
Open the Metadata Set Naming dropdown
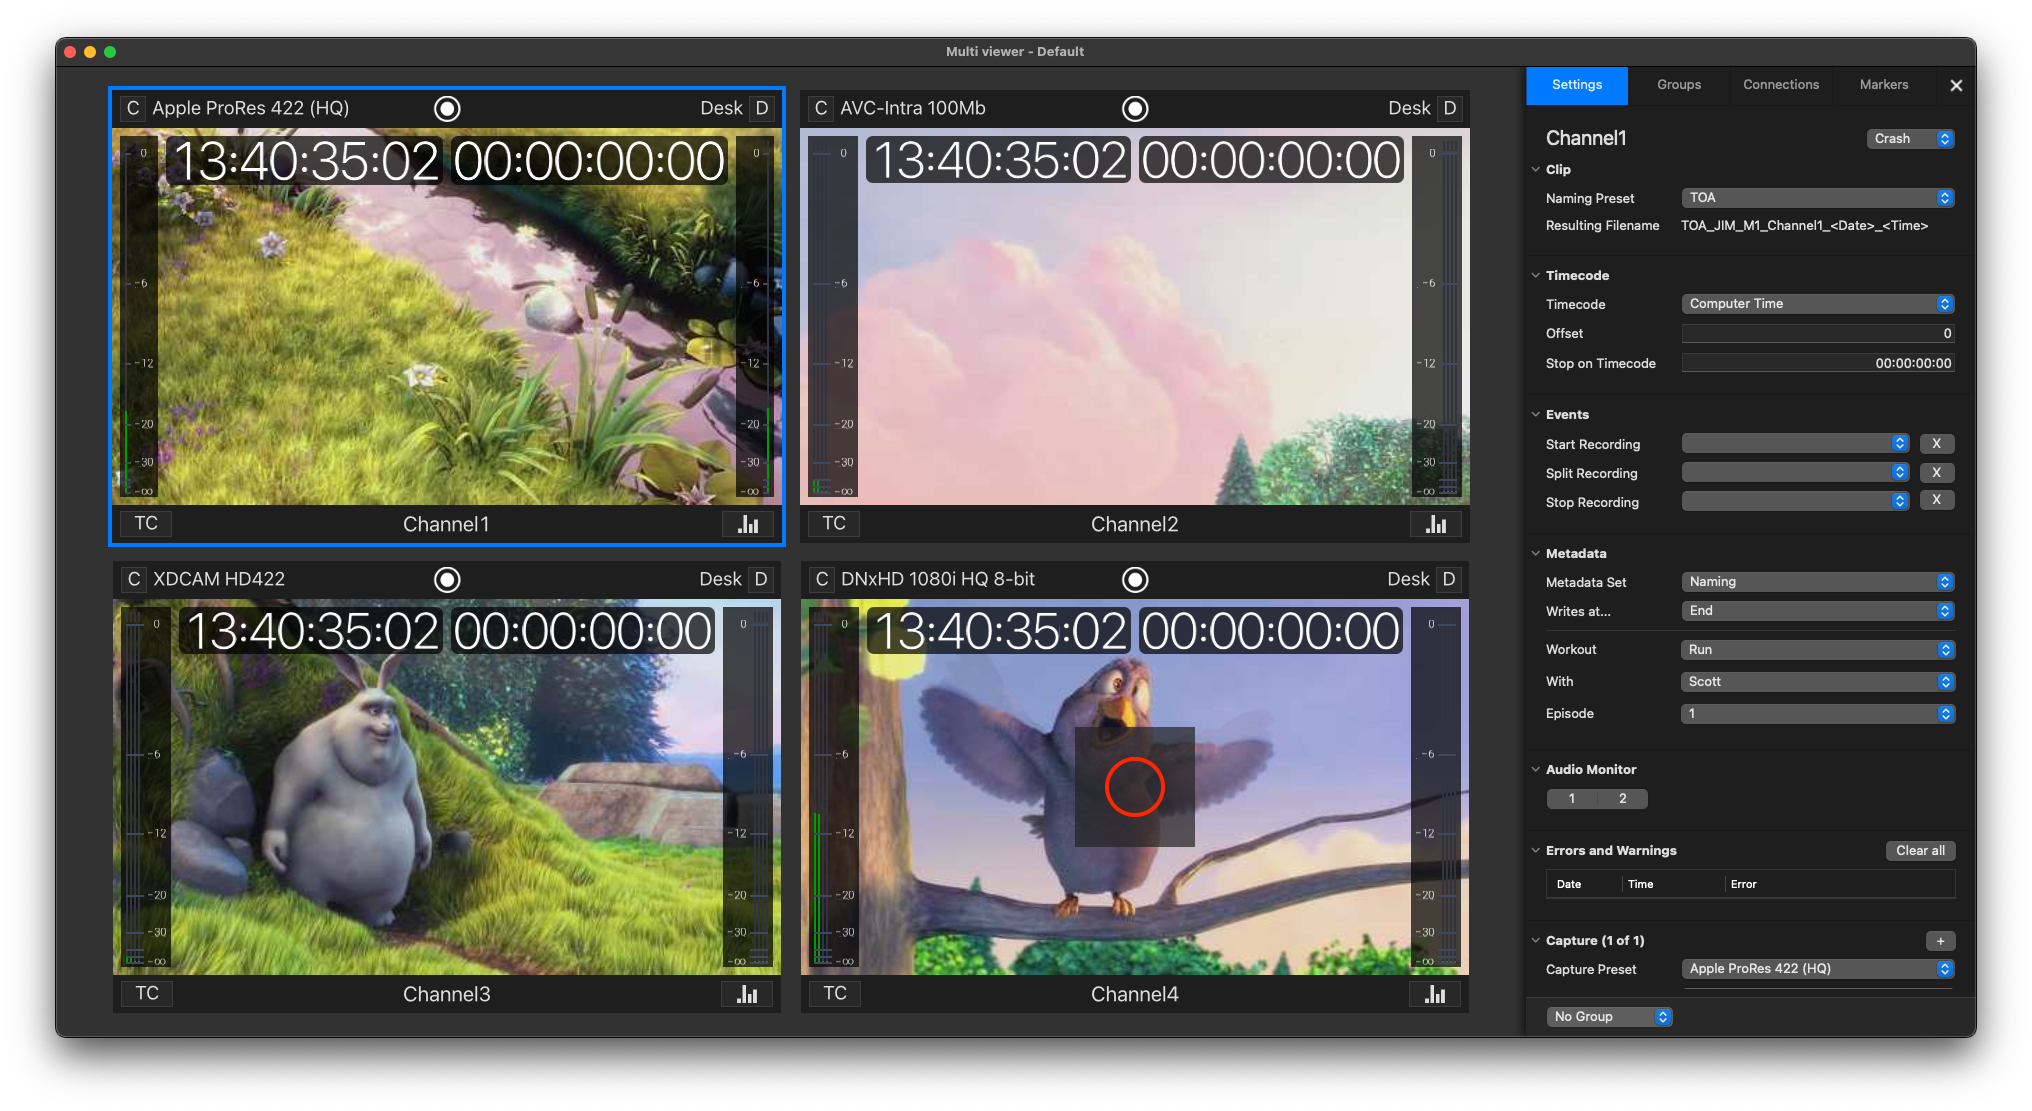[x=1817, y=582]
